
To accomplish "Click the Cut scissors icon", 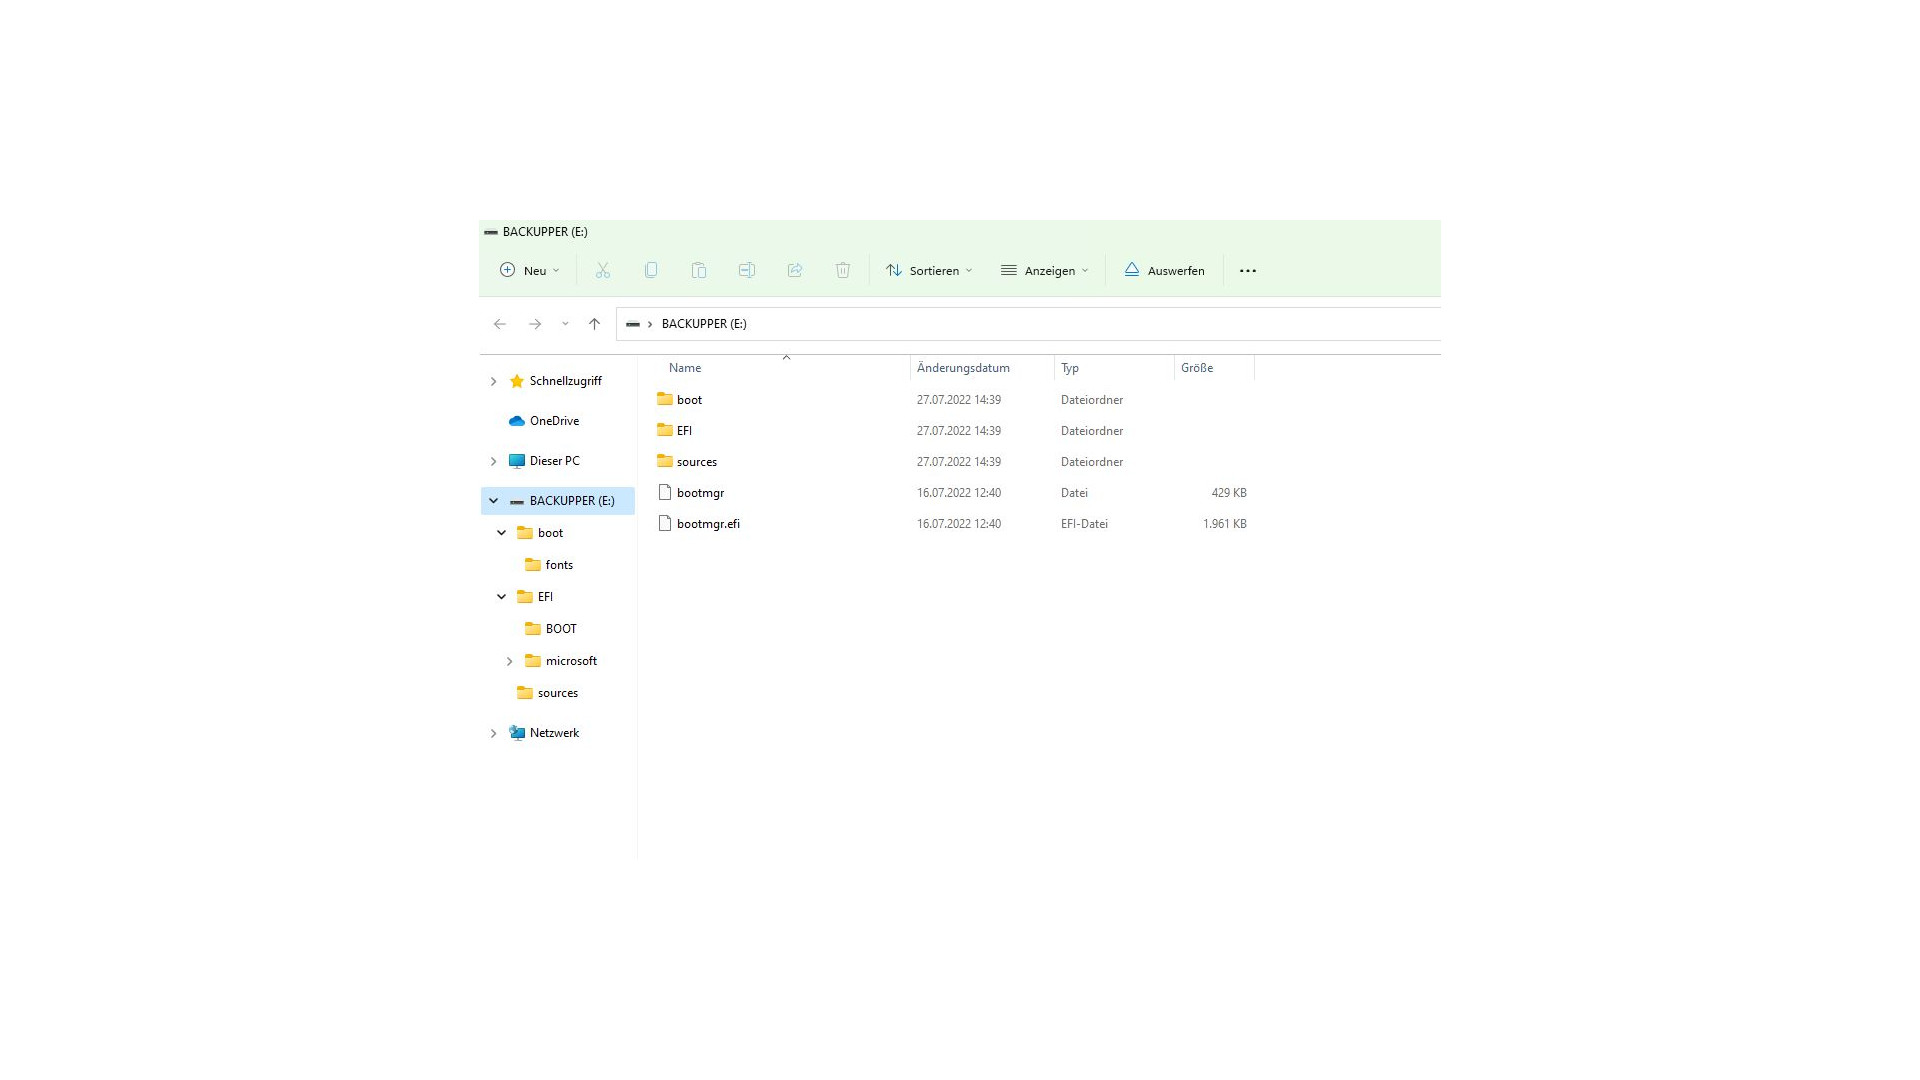I will point(603,270).
